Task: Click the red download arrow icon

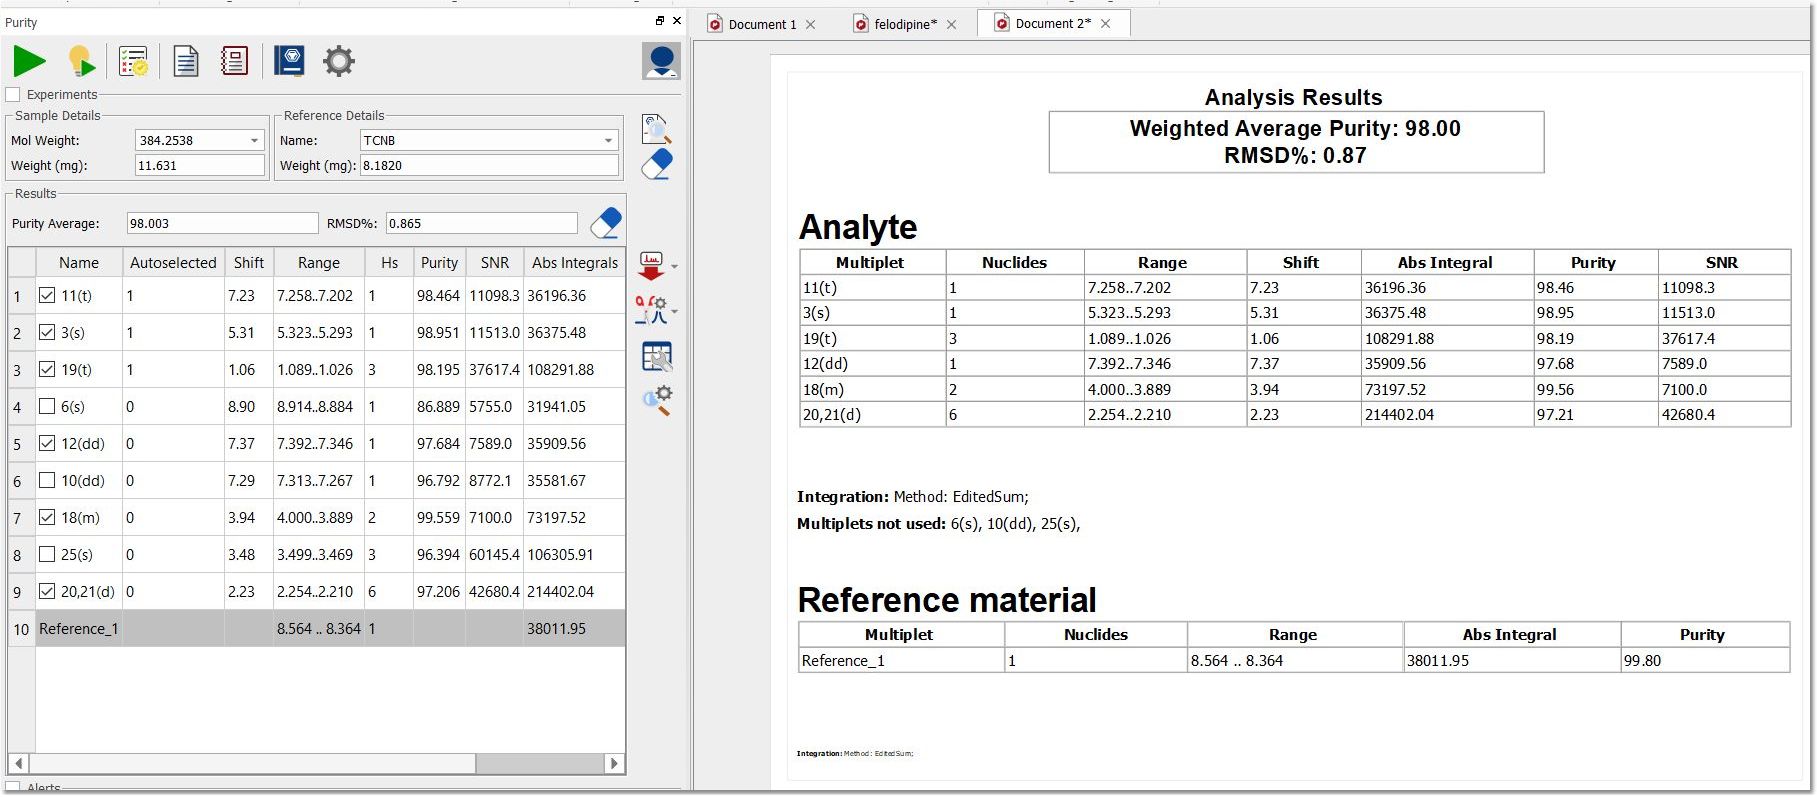Action: click(x=651, y=266)
